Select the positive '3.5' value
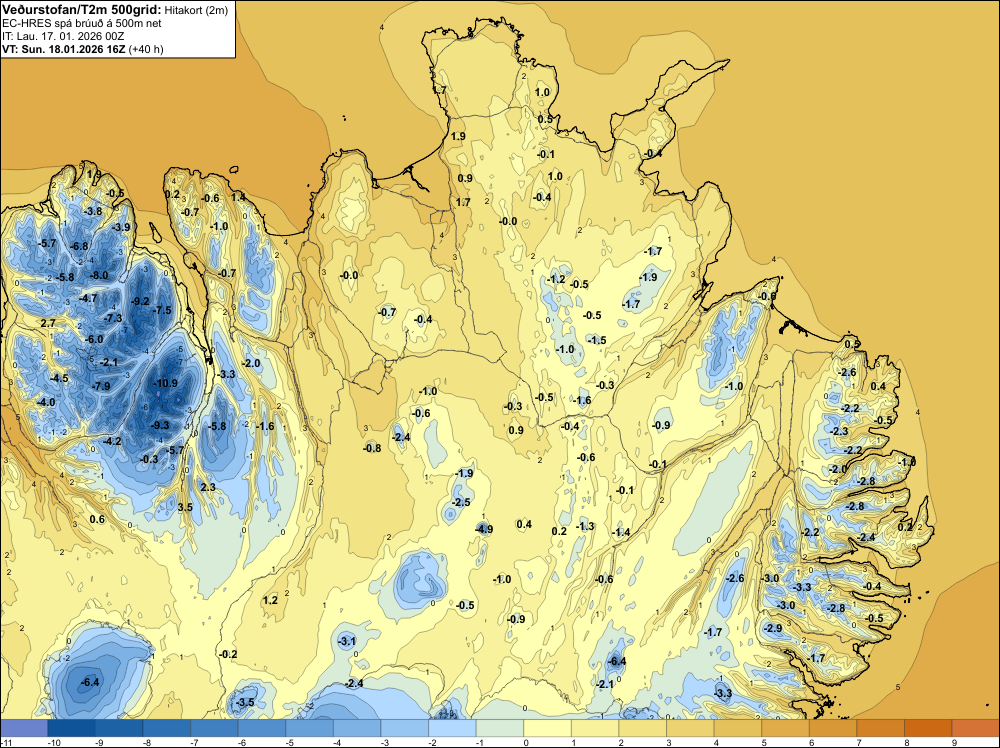The width and height of the screenshot is (1000, 748). 185,508
